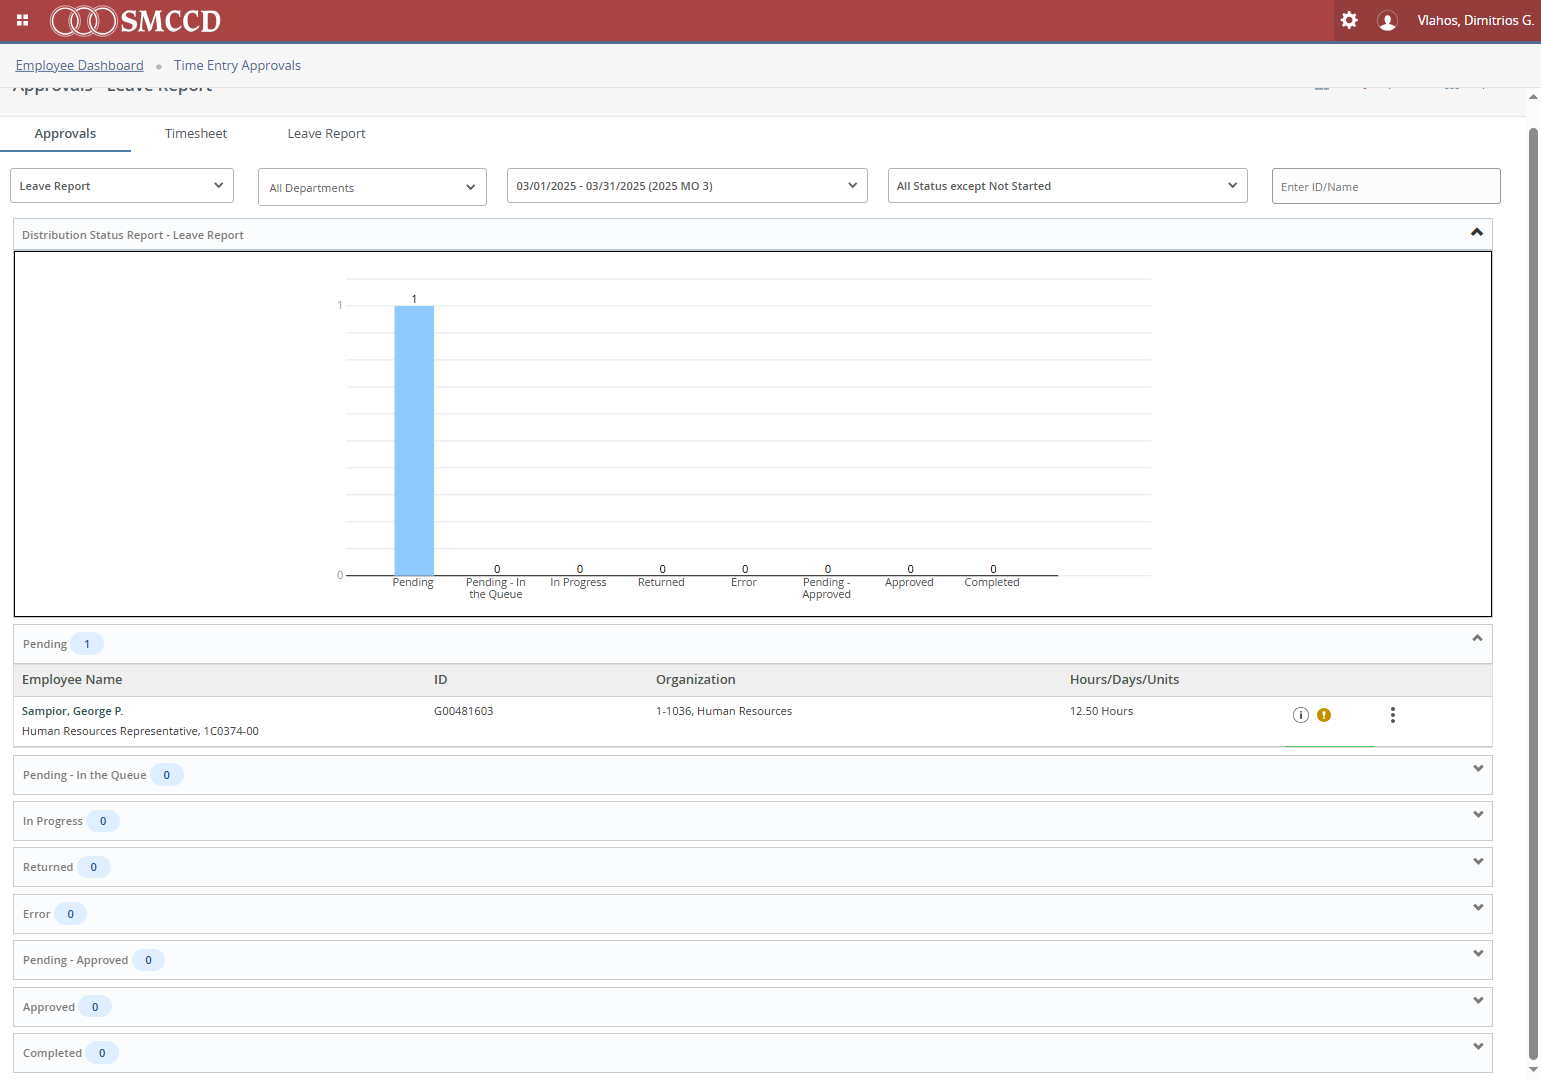The height and width of the screenshot is (1079, 1541).
Task: Open the apps grid menu icon
Action: [x=22, y=20]
